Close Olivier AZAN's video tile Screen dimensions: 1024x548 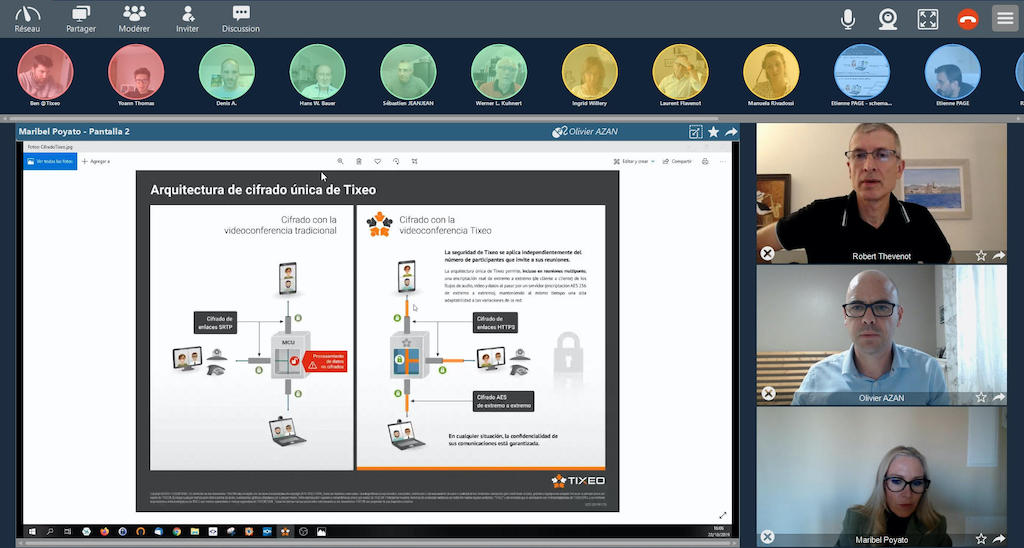pyautogui.click(x=767, y=394)
